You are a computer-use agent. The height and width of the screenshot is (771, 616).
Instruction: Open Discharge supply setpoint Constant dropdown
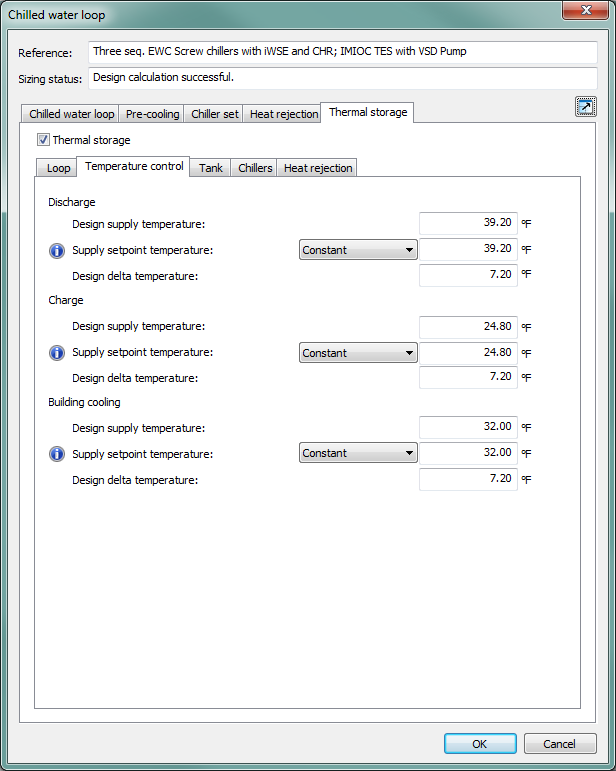358,250
